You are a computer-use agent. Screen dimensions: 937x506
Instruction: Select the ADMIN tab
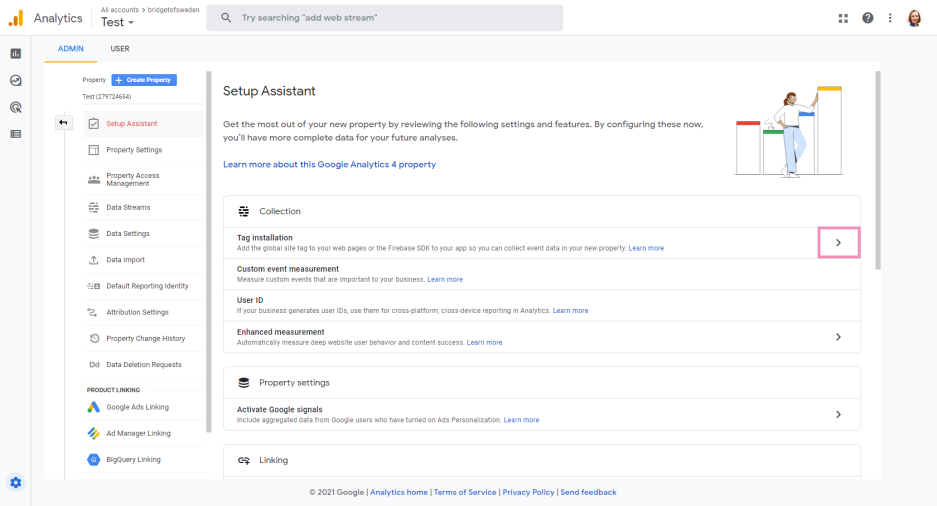tap(71, 49)
